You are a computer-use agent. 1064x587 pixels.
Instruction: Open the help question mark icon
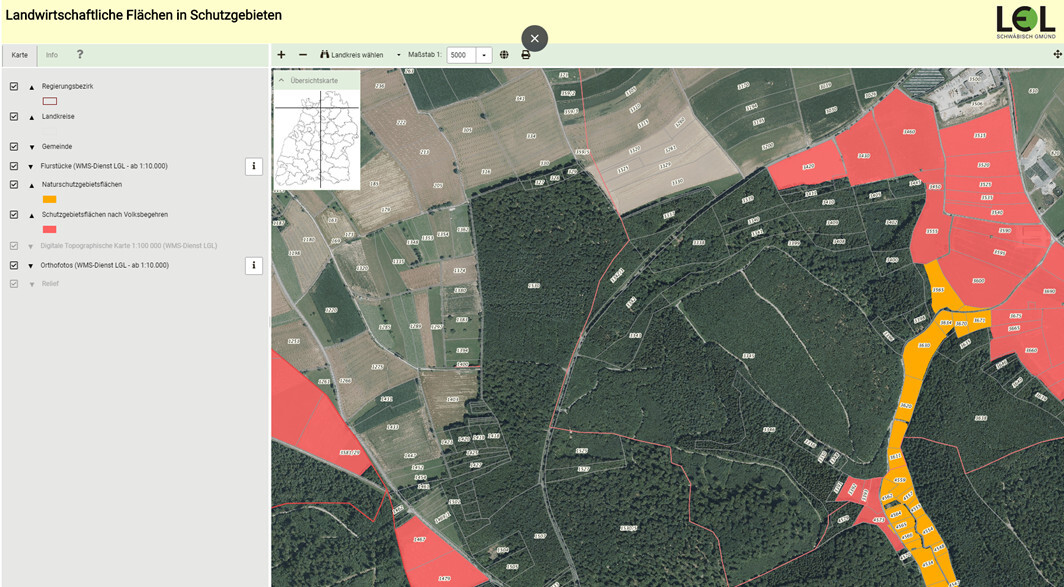tap(80, 55)
